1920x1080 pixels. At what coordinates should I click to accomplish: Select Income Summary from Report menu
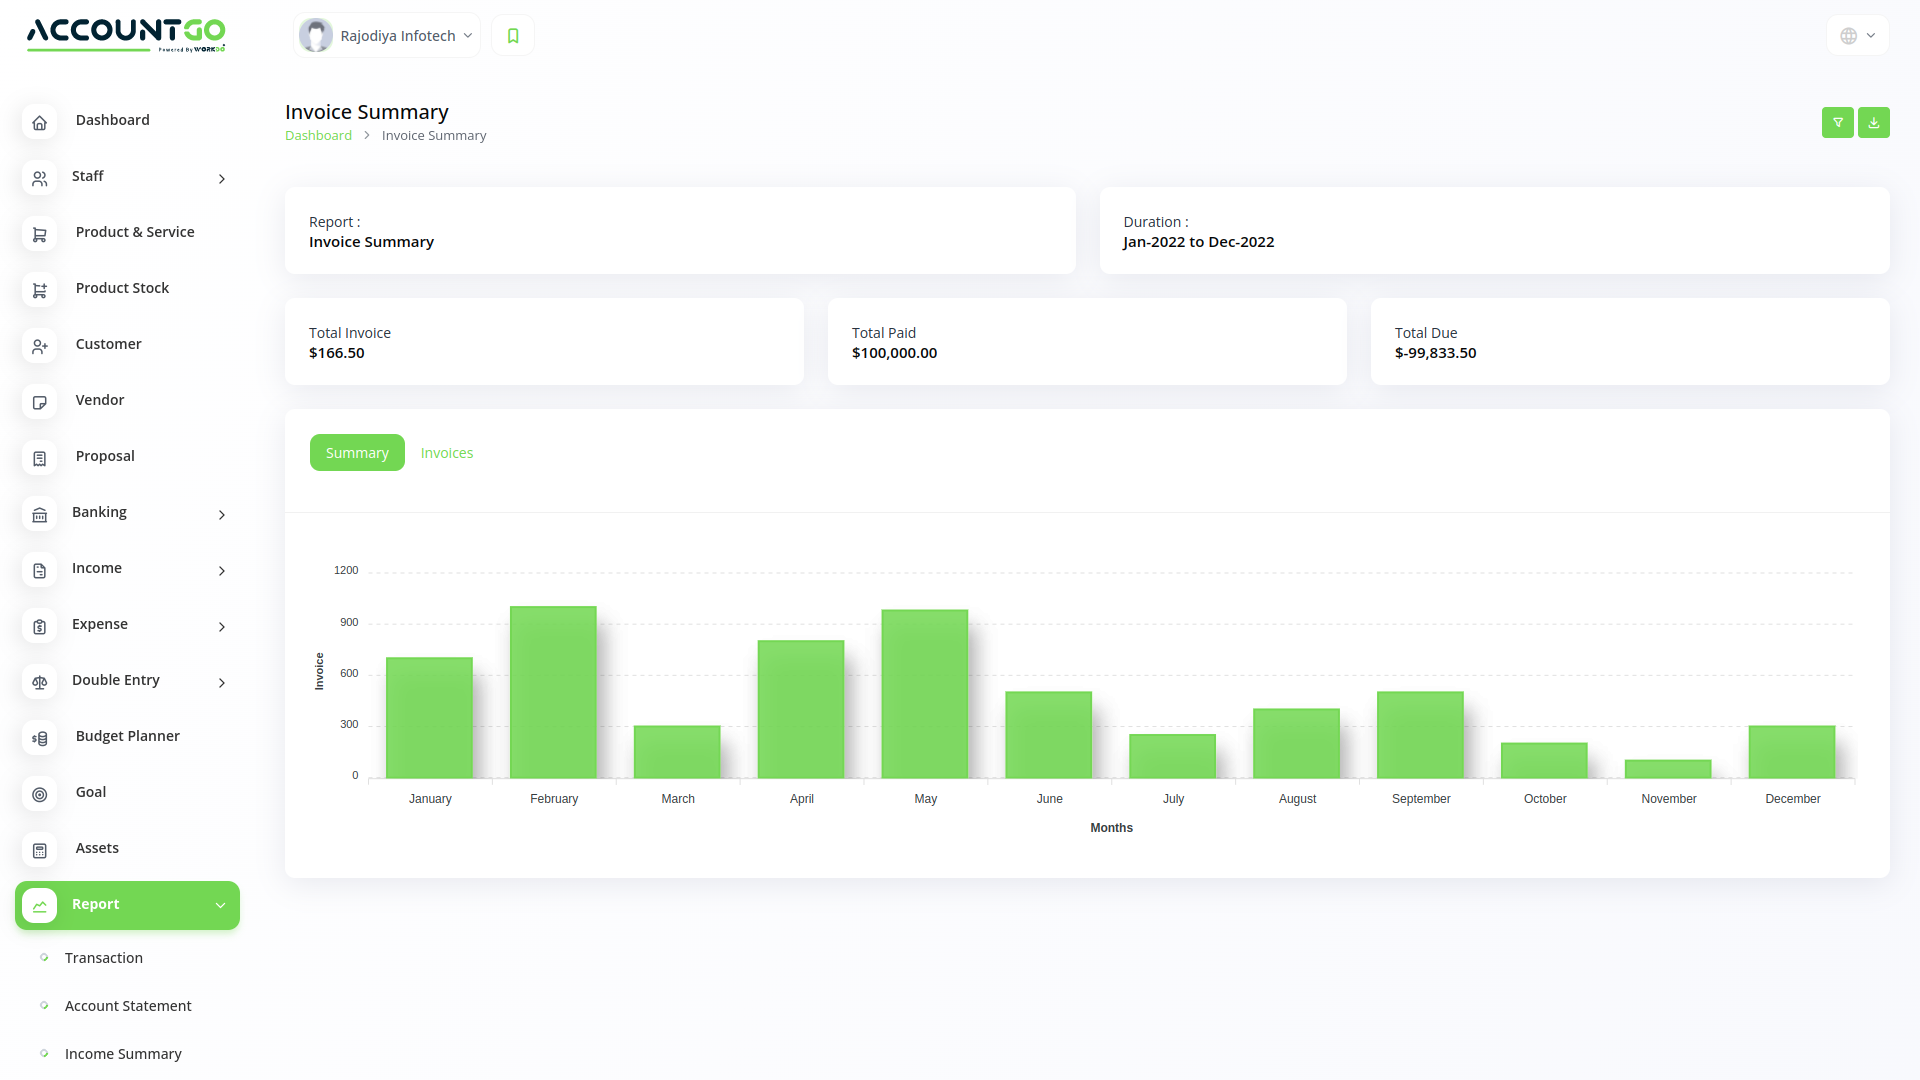tap(123, 1053)
